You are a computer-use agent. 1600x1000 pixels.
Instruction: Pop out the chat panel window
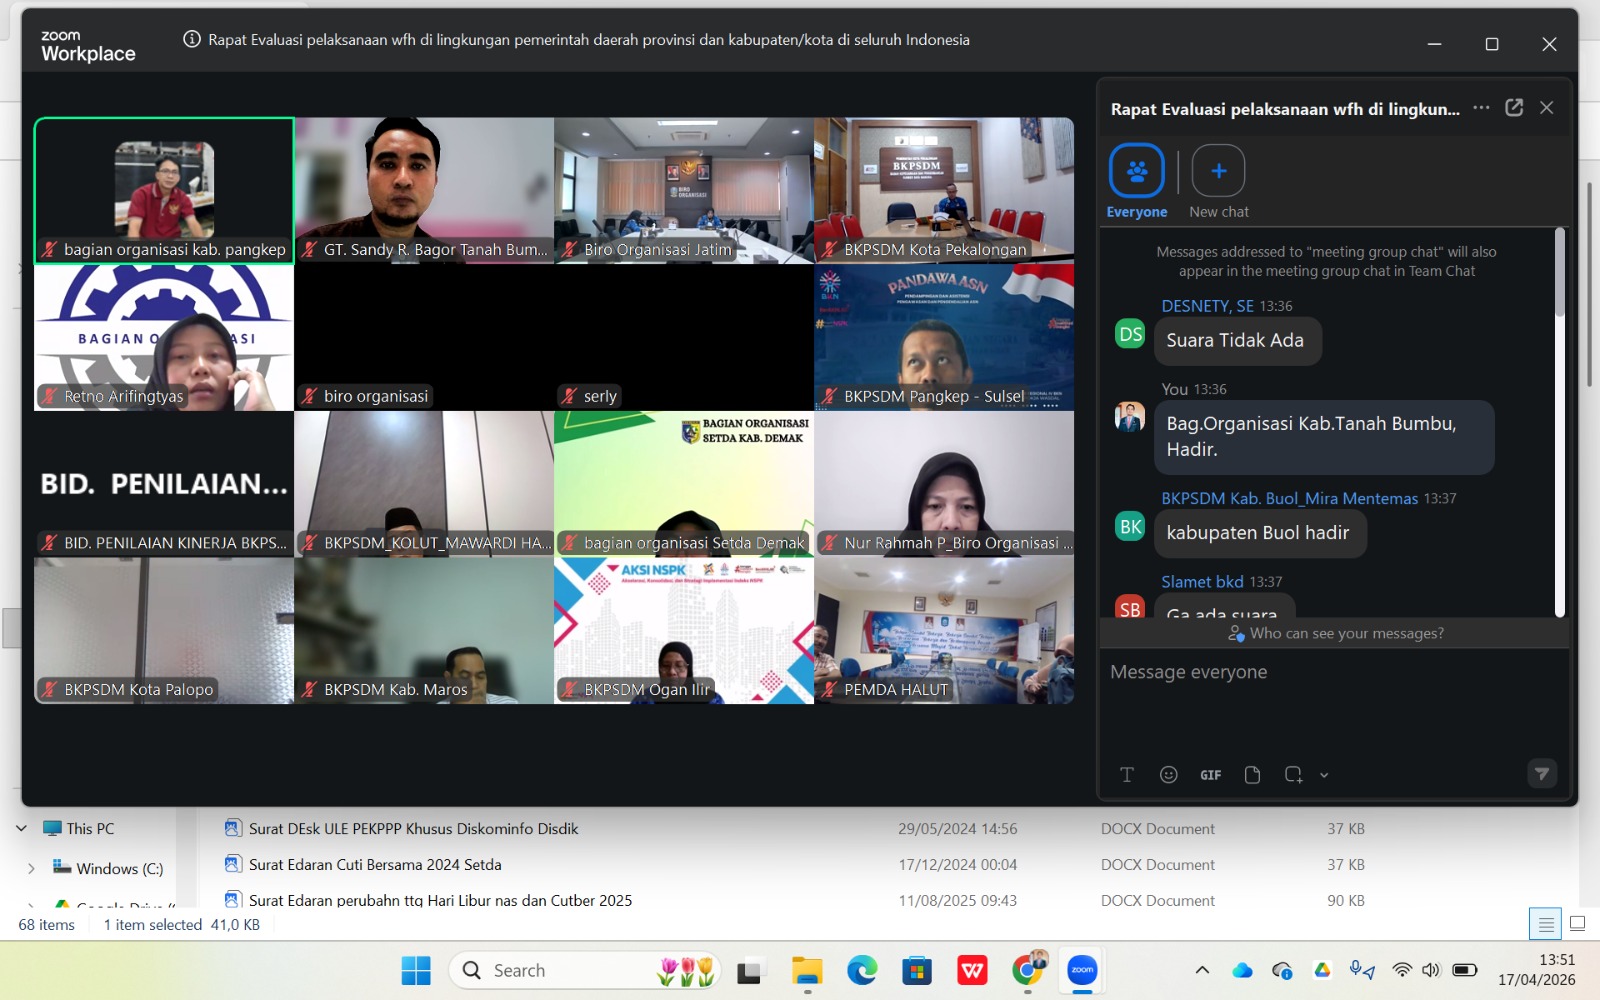pyautogui.click(x=1514, y=108)
